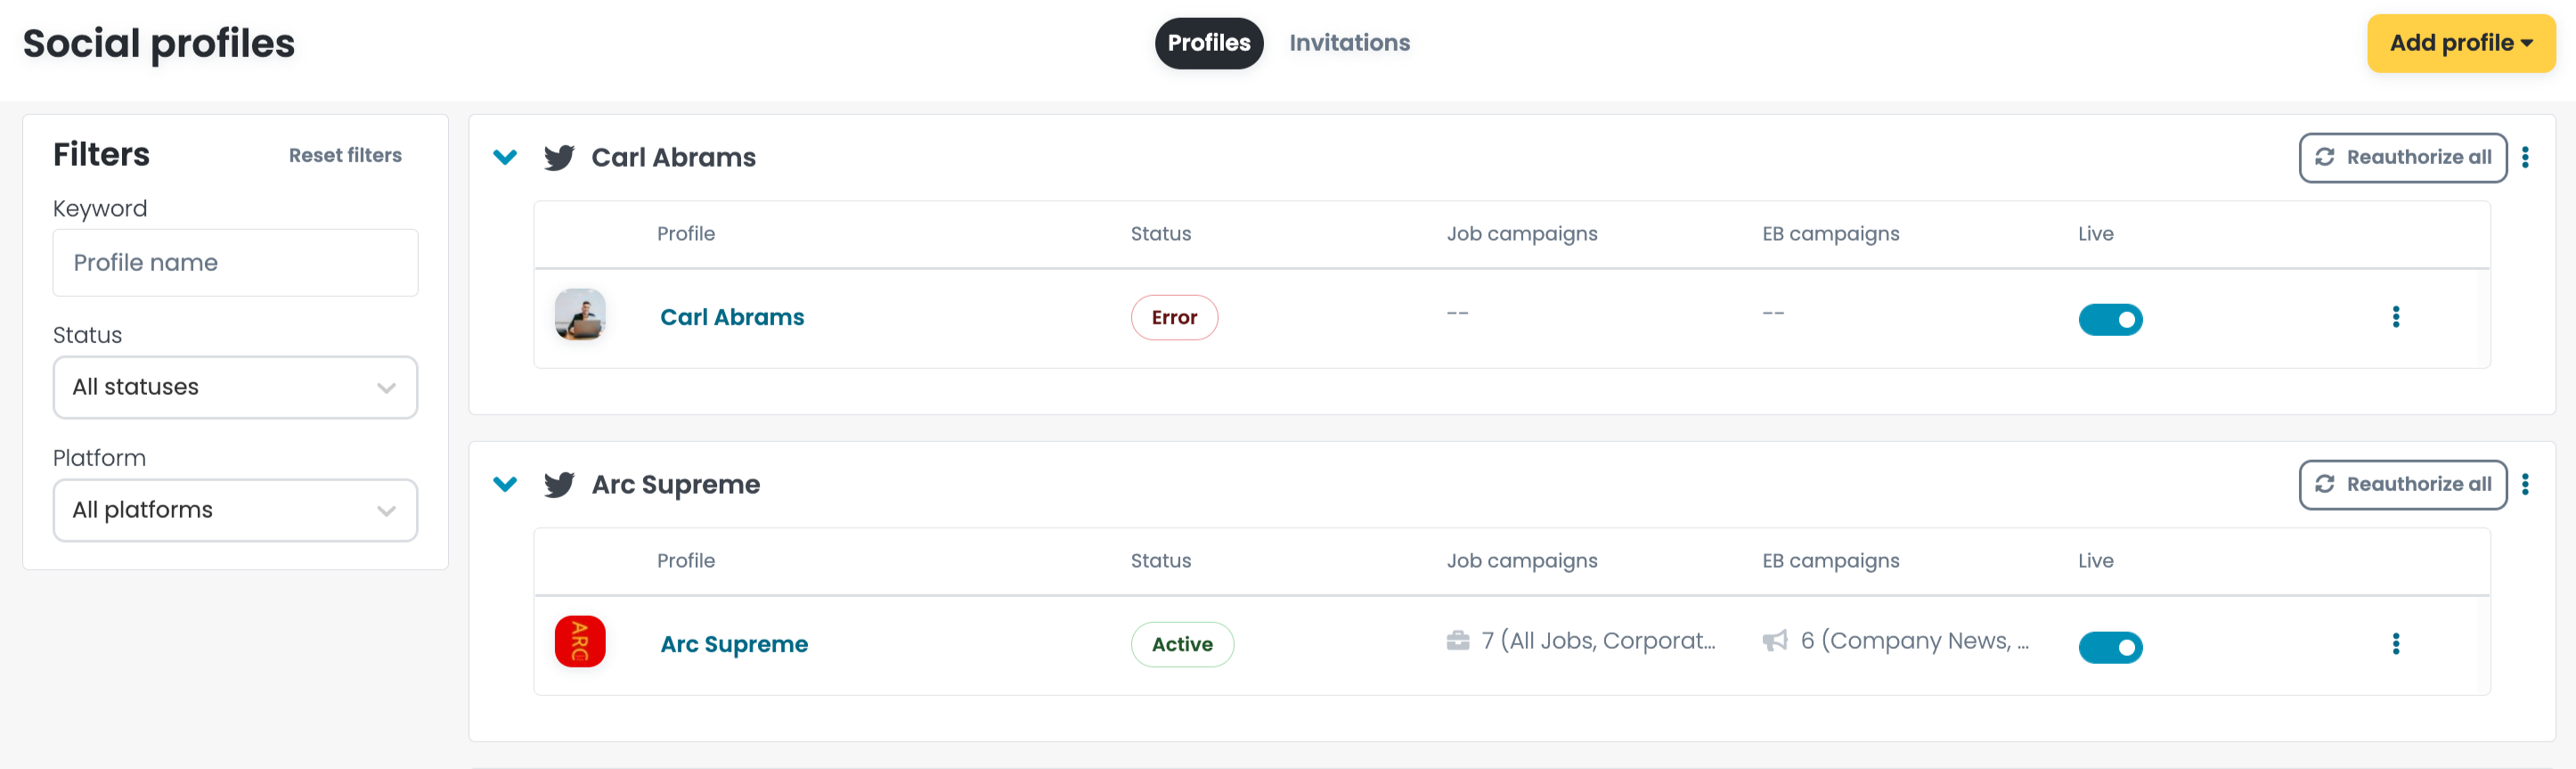The width and height of the screenshot is (2576, 769).
Task: Open row options for Carl Abrams profile
Action: pos(2395,317)
